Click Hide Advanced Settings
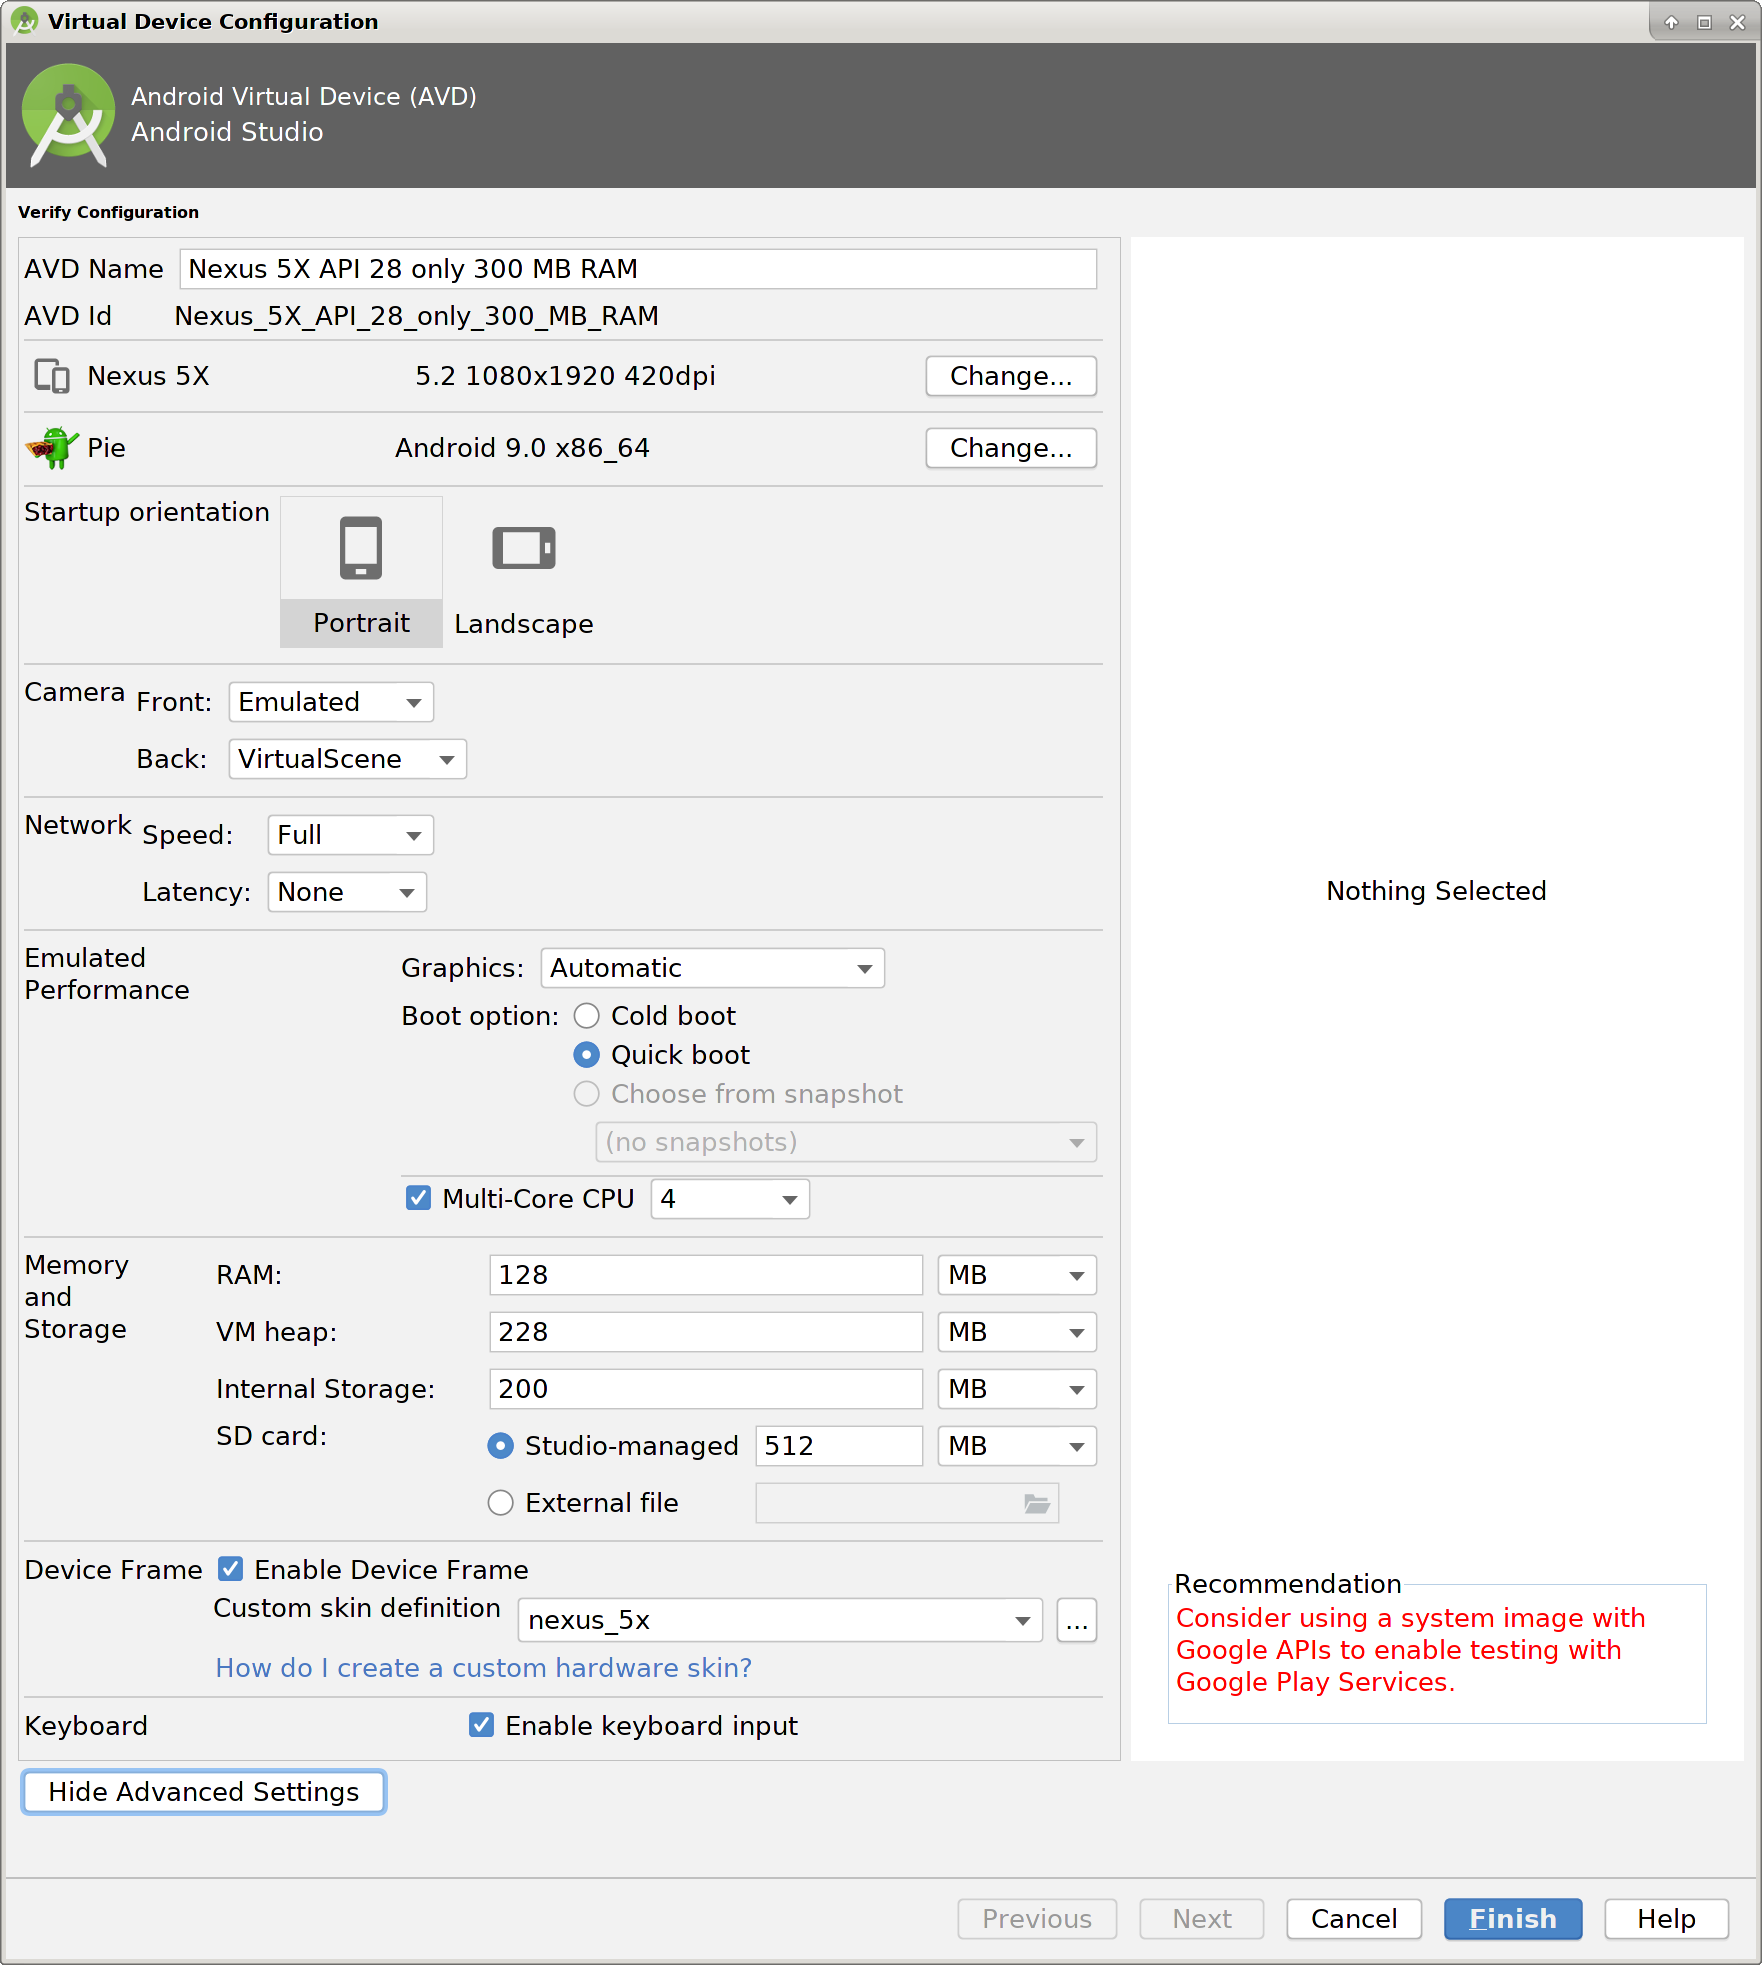 pos(203,1792)
